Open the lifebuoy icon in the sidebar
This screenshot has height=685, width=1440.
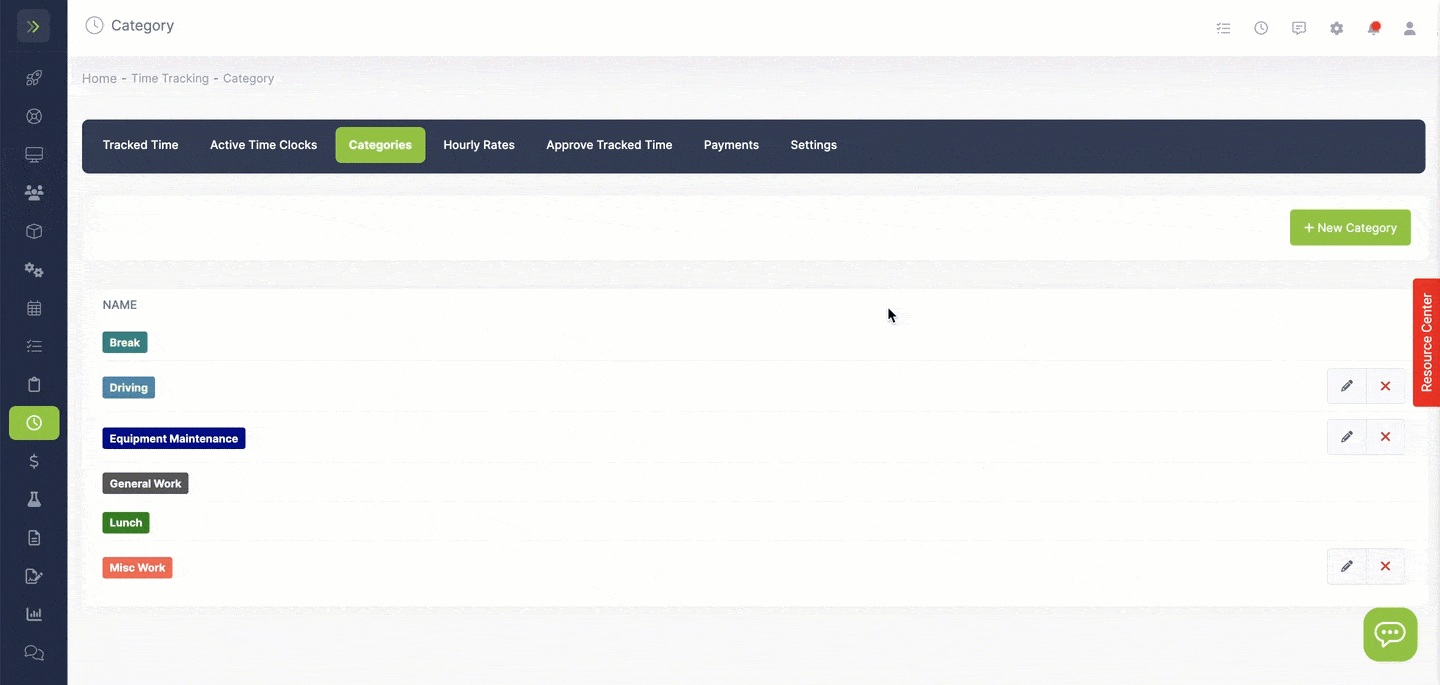tap(34, 116)
